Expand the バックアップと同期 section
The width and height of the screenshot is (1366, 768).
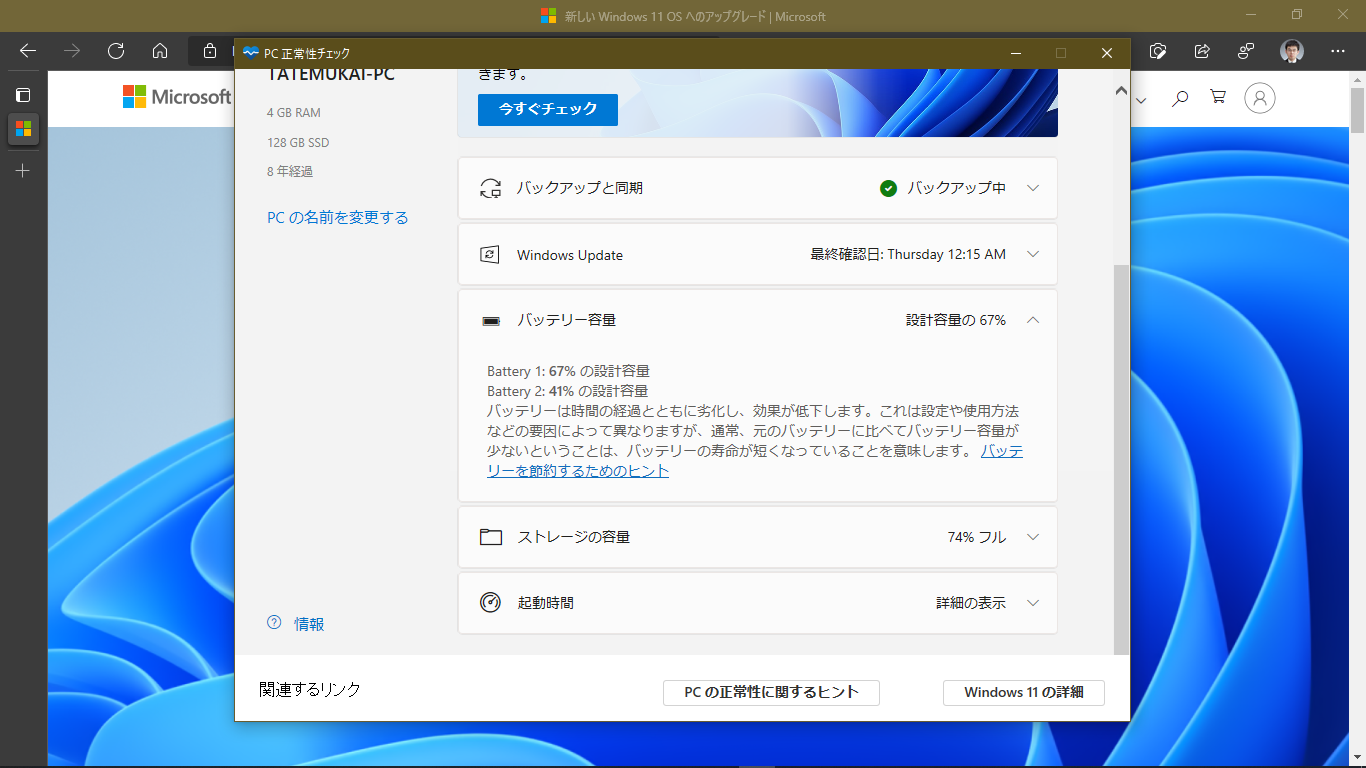tap(1033, 188)
